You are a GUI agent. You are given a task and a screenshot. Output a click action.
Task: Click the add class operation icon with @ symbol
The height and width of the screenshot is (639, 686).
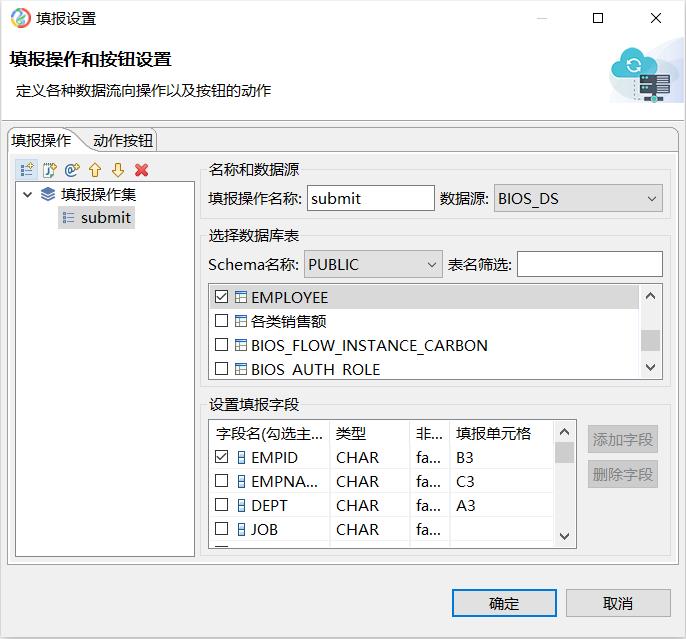pyautogui.click(x=72, y=170)
